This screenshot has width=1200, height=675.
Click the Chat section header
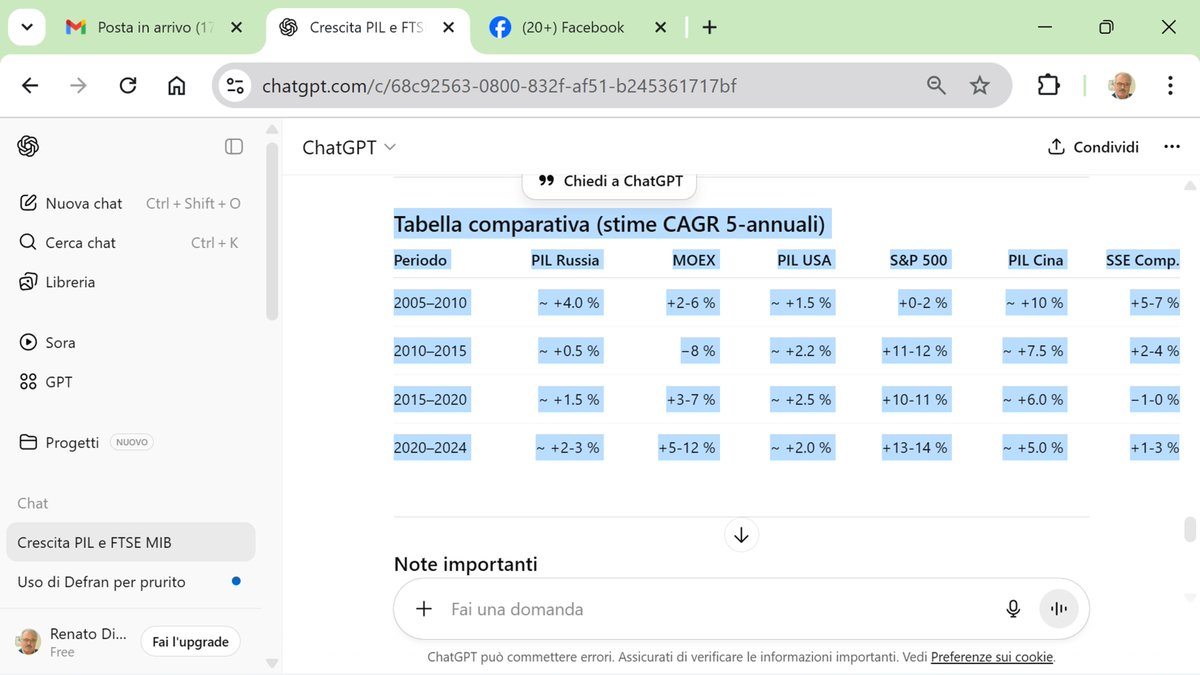click(x=33, y=503)
